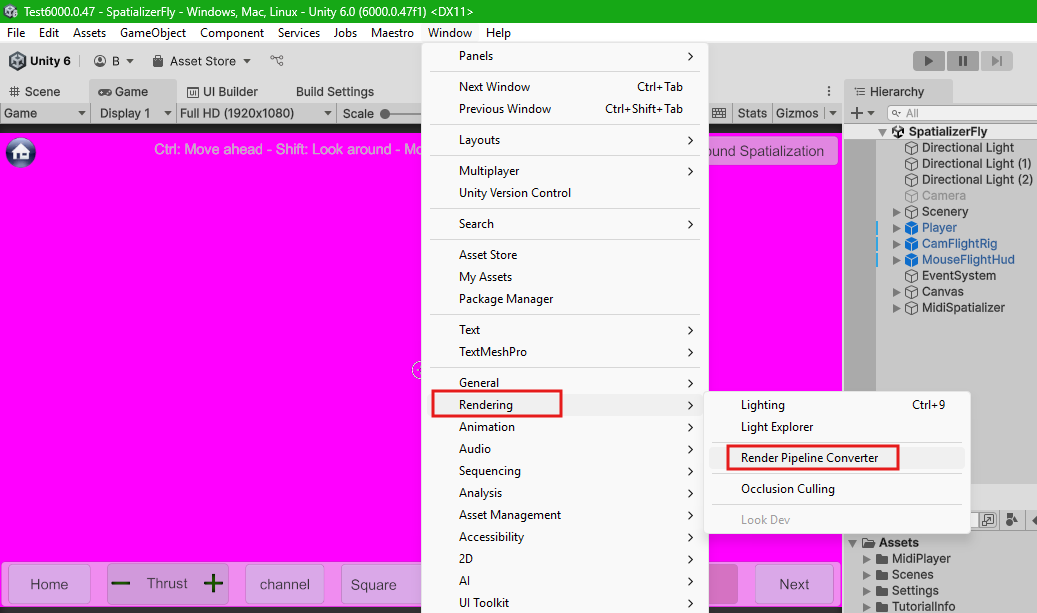Click the Square button
Screen dimensions: 1037x613
point(374,584)
